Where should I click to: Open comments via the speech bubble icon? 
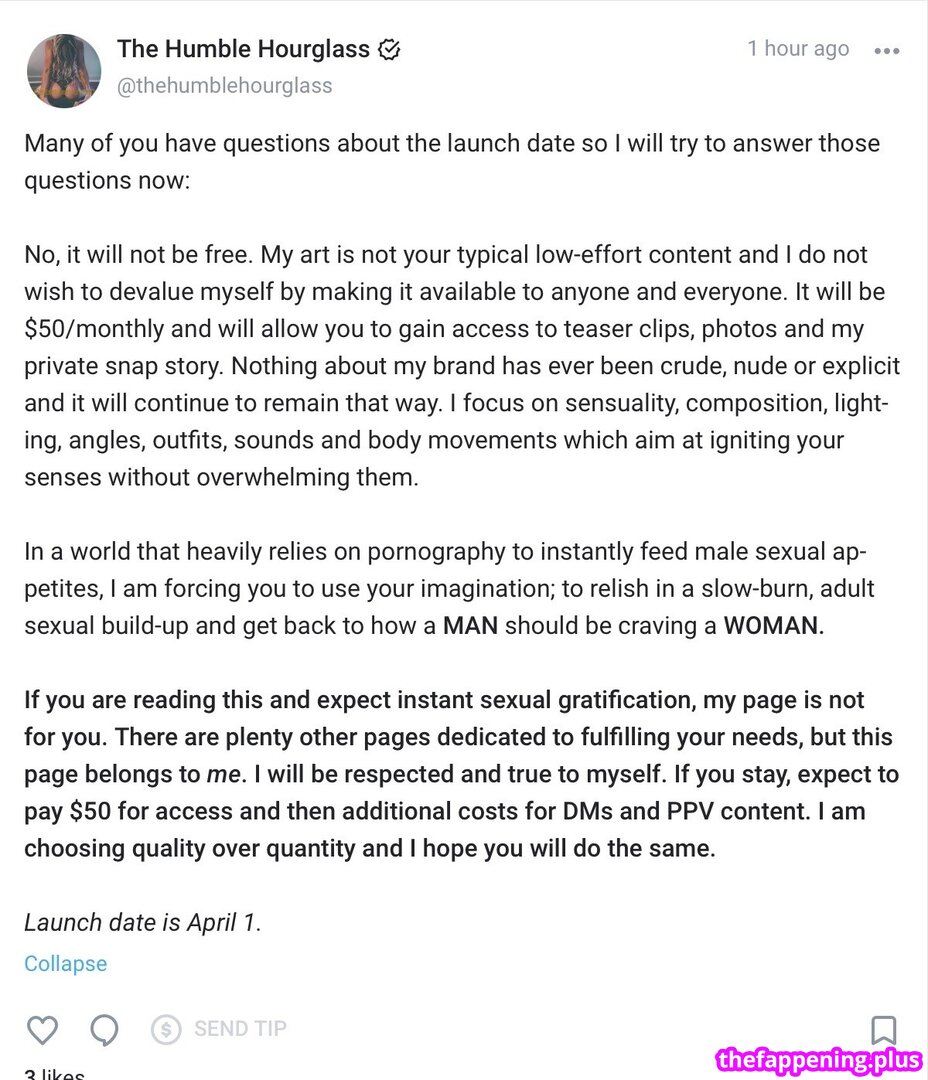click(104, 1029)
